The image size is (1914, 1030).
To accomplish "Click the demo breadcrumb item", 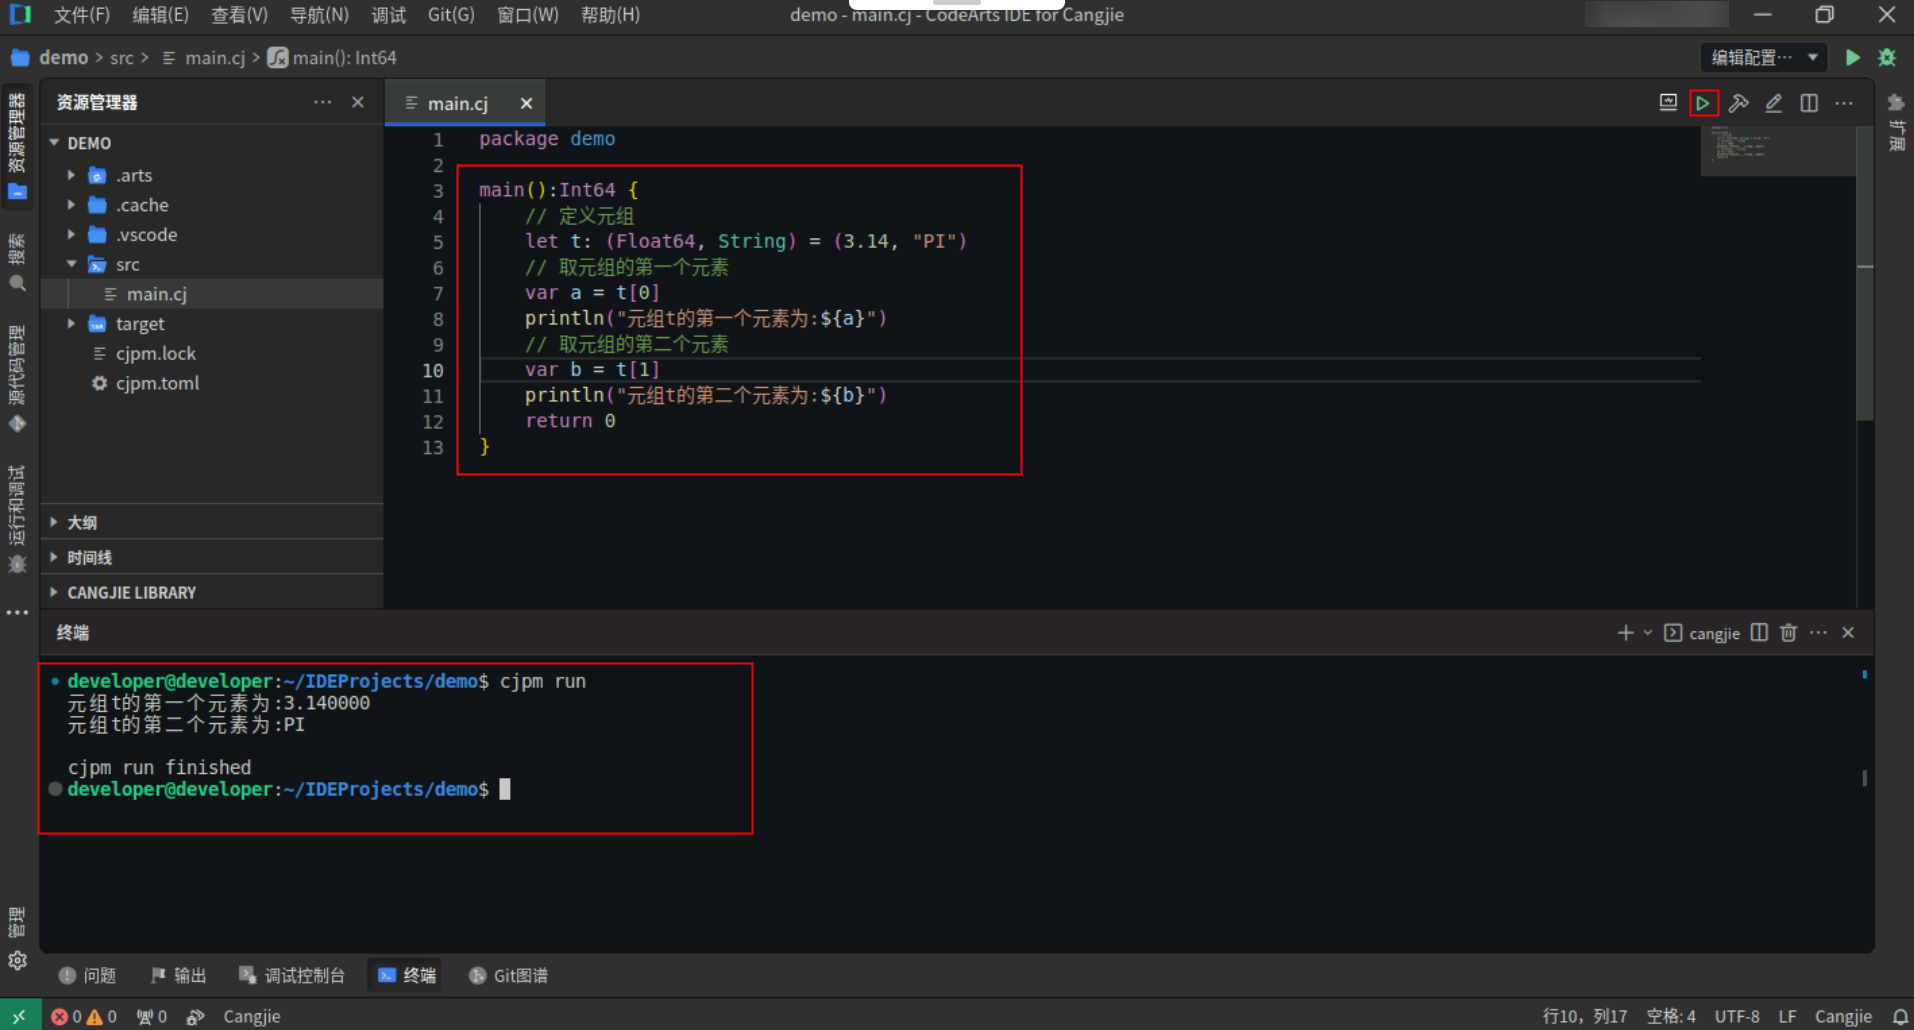I will coord(63,58).
